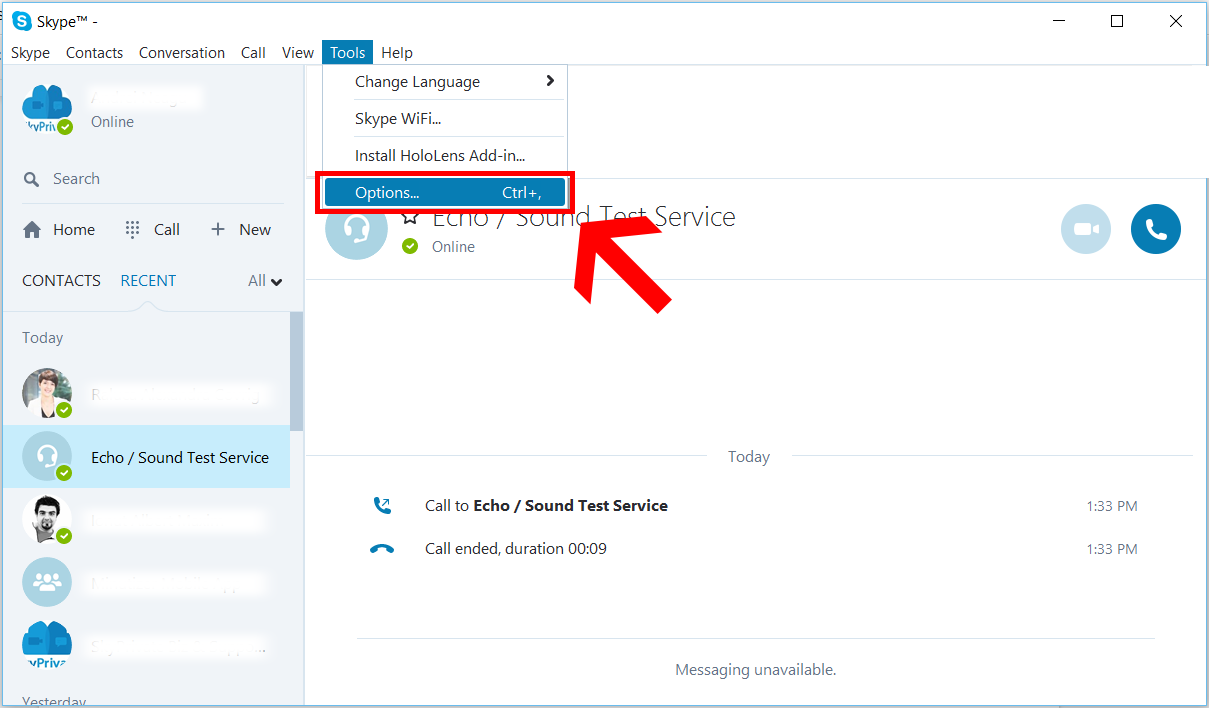This screenshot has width=1209, height=708.
Task: Click the Online status under Echo header
Action: pyautogui.click(x=453, y=247)
